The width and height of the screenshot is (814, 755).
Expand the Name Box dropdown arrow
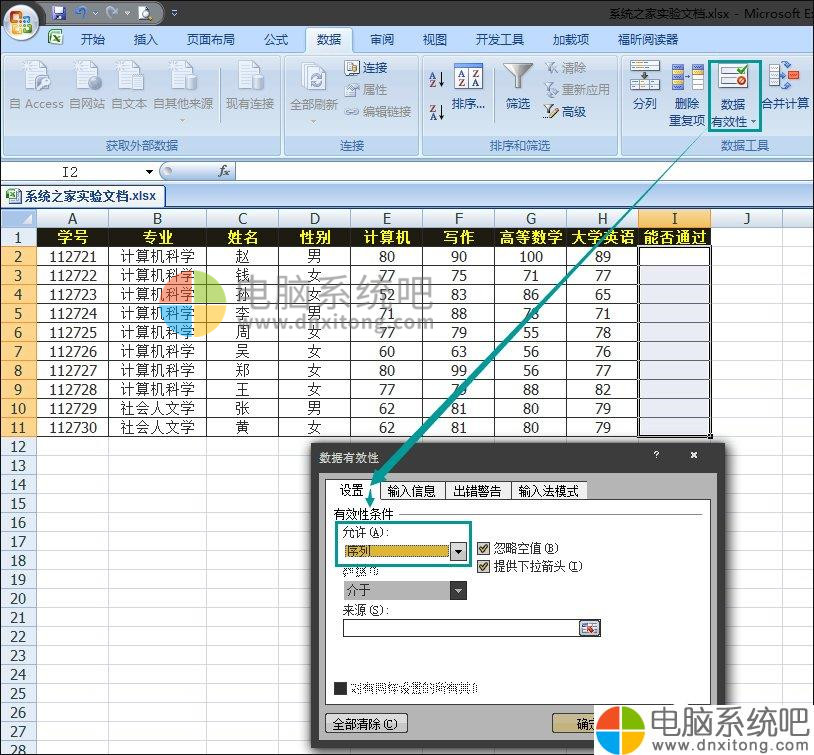pos(149,172)
